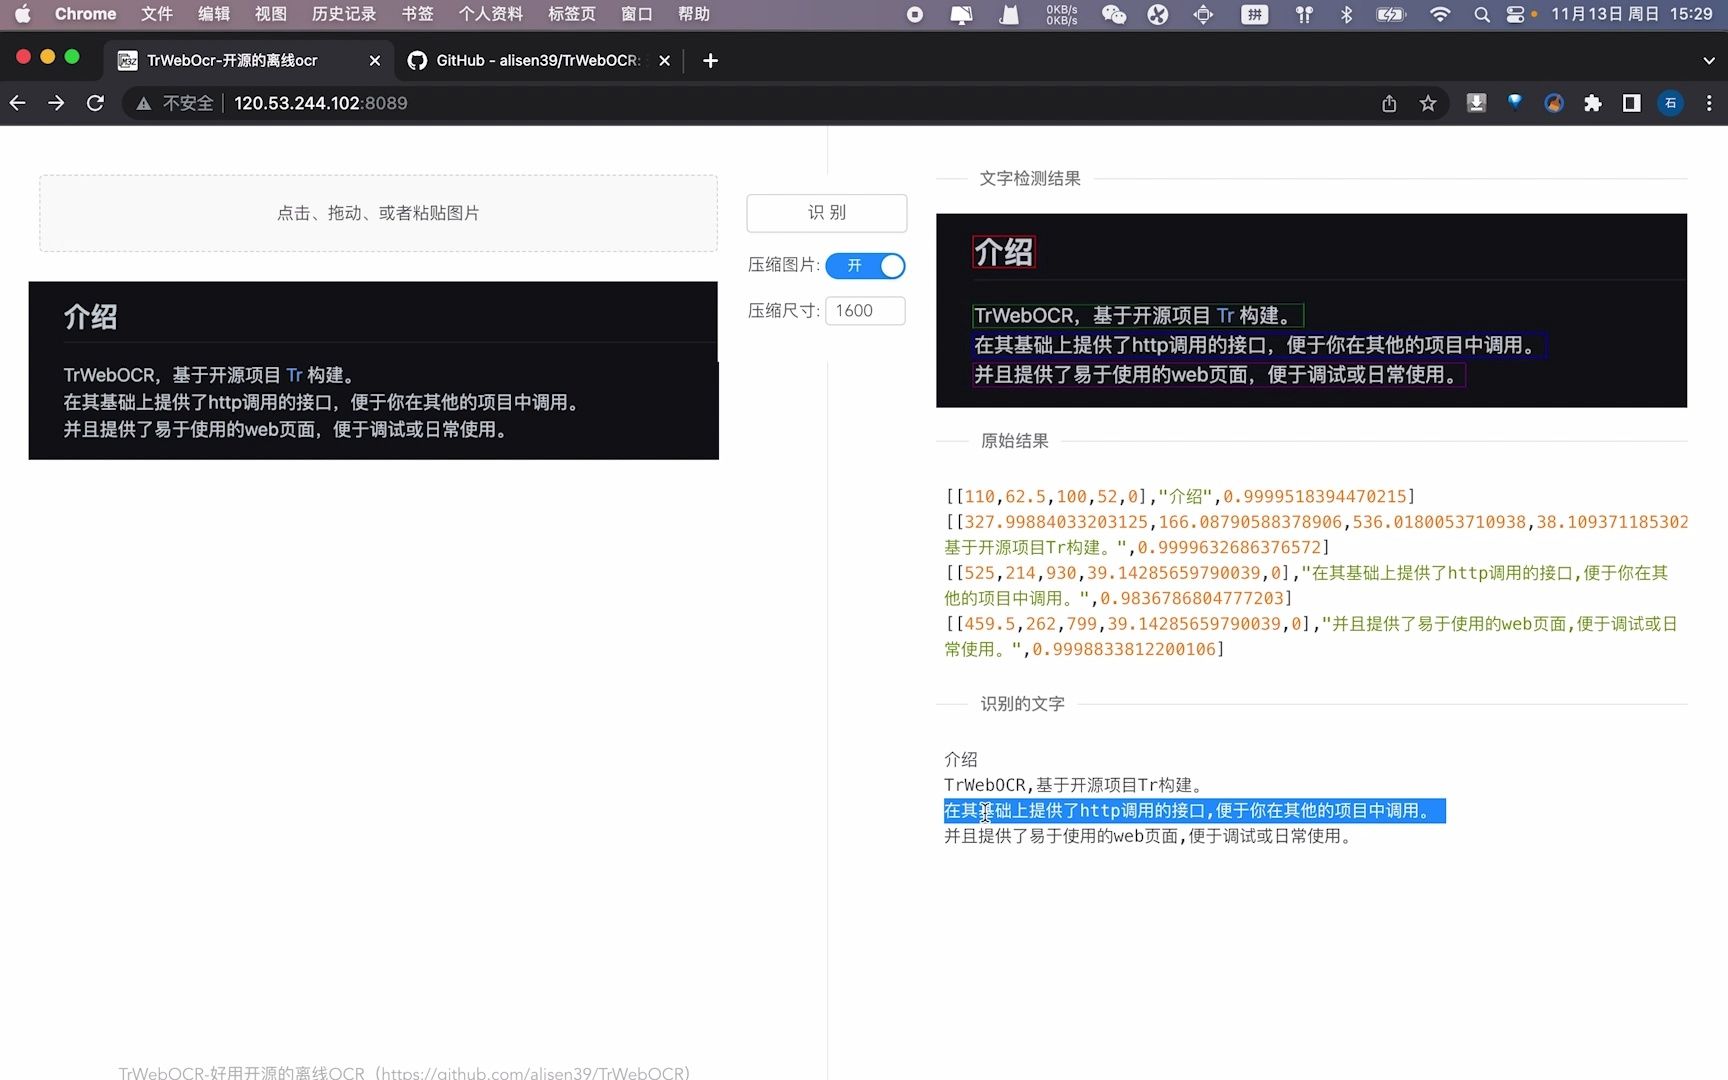
Task: Open the round orange-blue extension icon
Action: click(x=1554, y=103)
